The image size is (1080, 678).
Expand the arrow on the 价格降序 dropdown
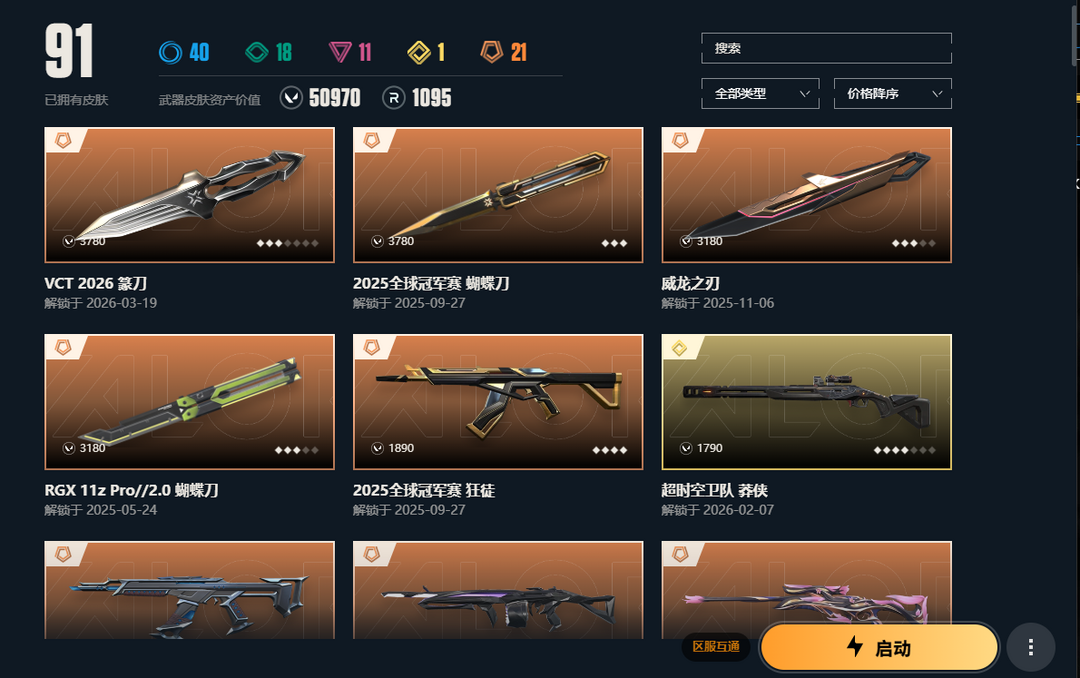937,94
